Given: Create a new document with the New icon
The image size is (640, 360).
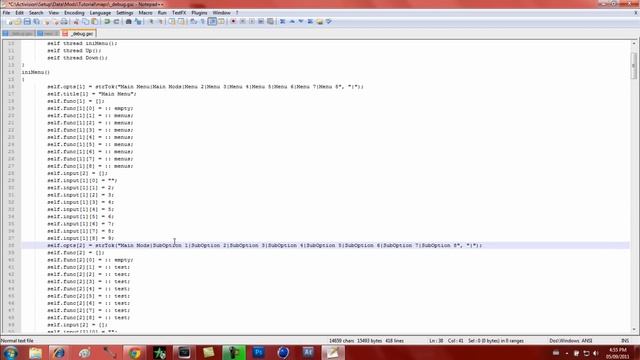Looking at the screenshot, I should click(x=9, y=21).
